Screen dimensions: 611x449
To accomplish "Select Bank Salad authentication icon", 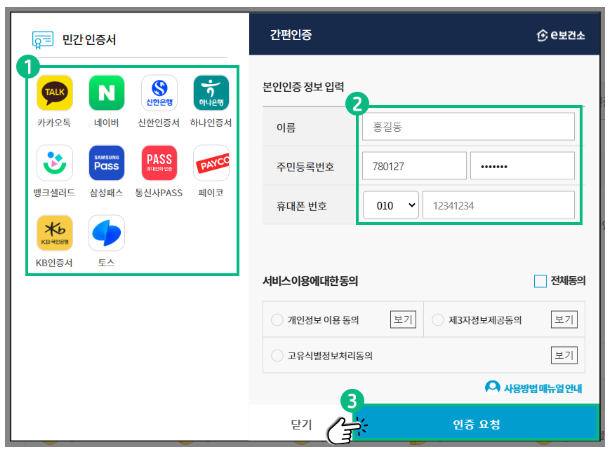I will click(55, 163).
